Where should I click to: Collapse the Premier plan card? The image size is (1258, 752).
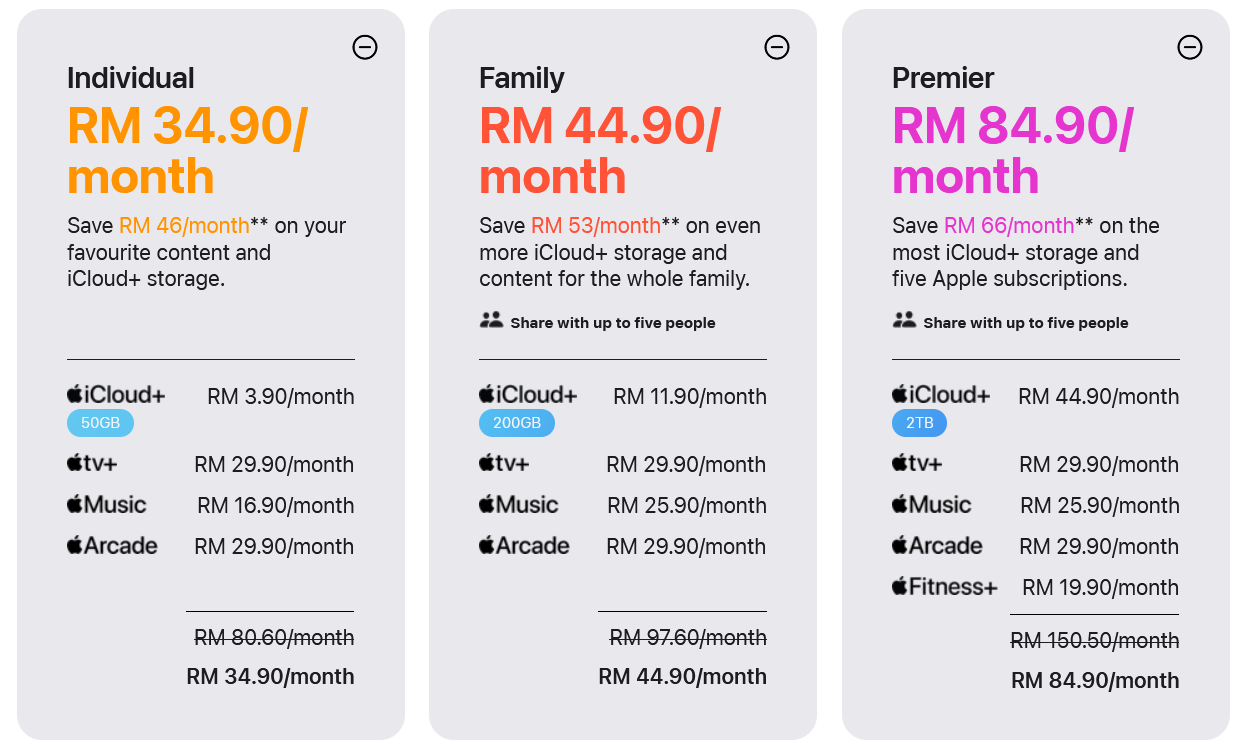[x=1190, y=47]
